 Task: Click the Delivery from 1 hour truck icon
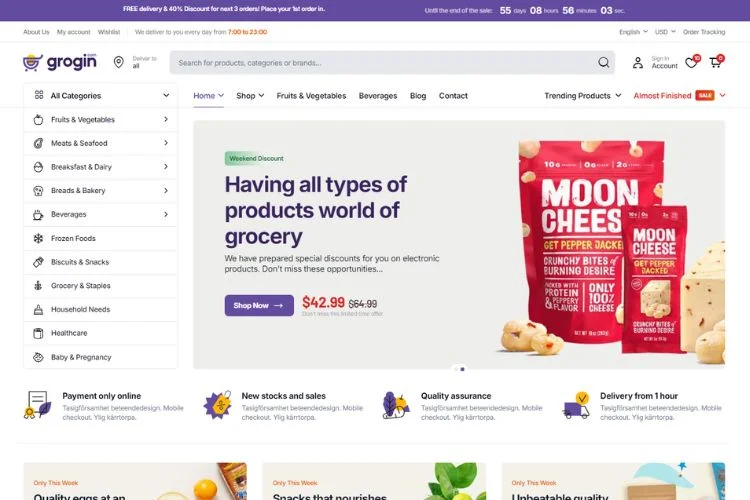pos(576,405)
